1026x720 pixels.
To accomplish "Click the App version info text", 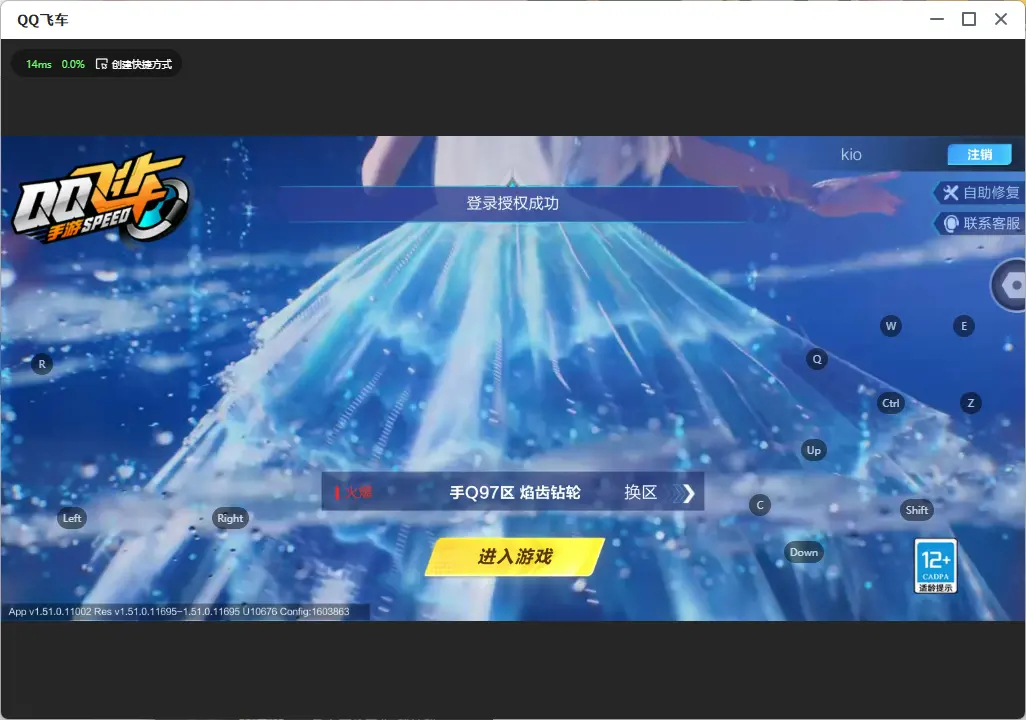I will coord(179,611).
